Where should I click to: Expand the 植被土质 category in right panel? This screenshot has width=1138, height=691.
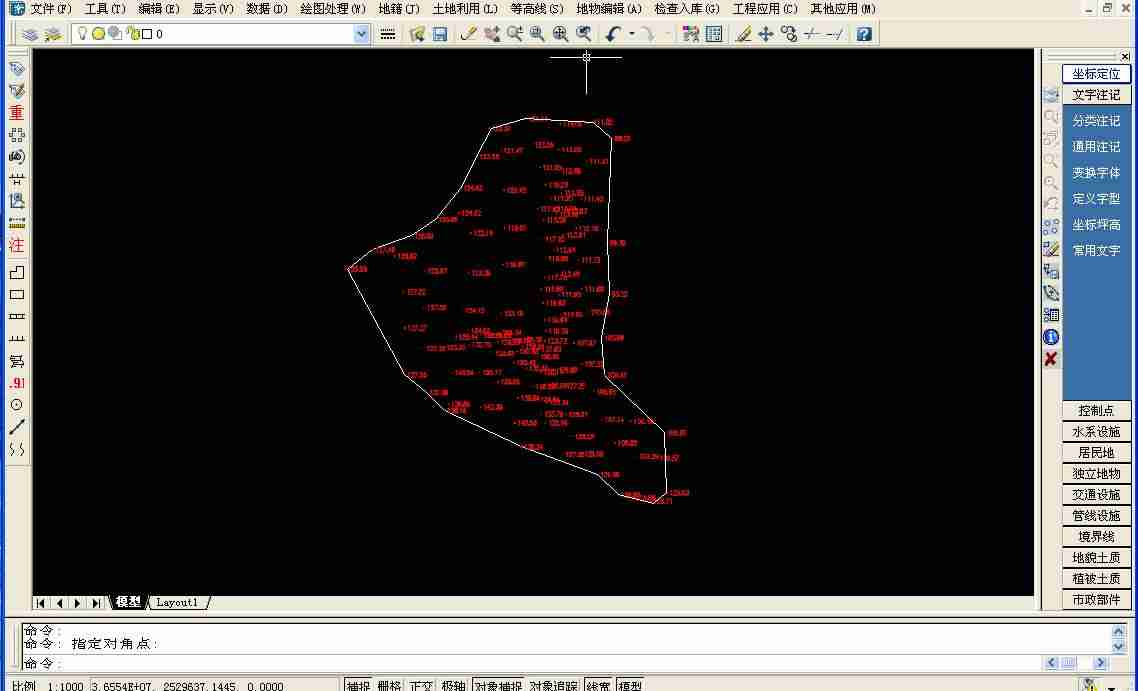[x=1096, y=579]
